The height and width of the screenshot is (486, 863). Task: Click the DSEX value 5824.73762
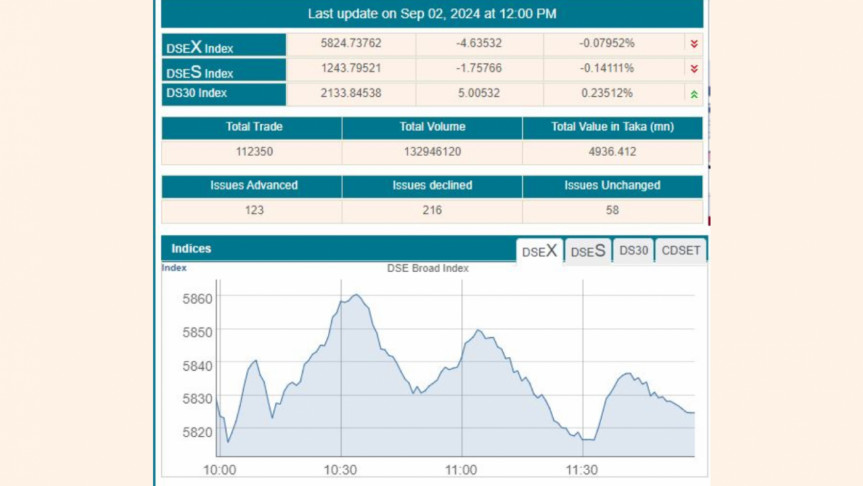(351, 43)
